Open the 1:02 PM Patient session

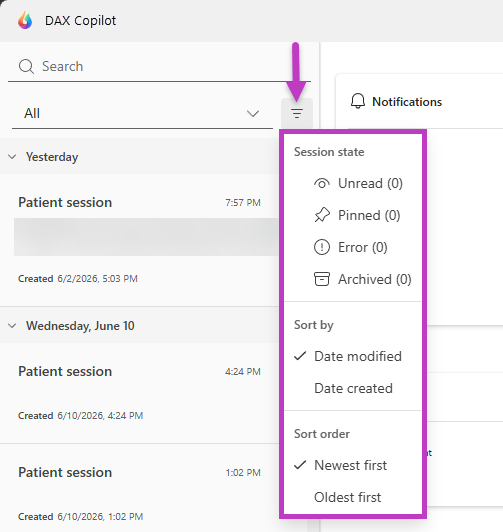[139, 489]
